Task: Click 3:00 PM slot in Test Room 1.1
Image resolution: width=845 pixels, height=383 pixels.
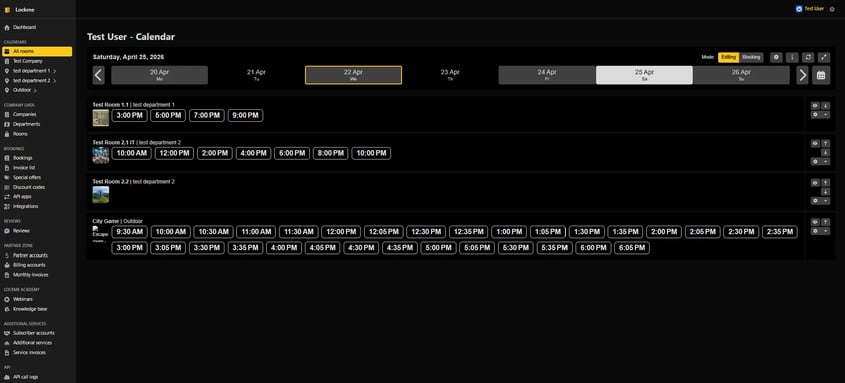Action: tap(129, 115)
